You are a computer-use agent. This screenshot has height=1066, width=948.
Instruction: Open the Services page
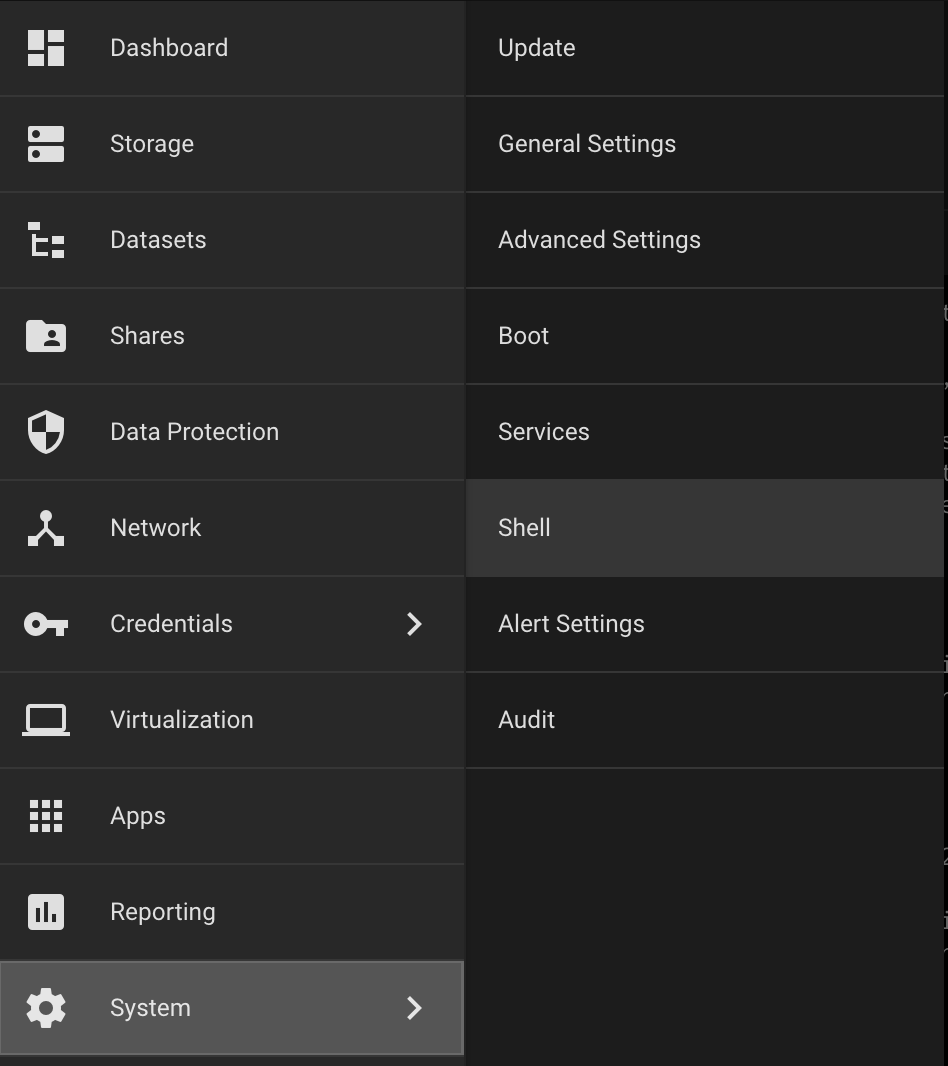point(544,432)
